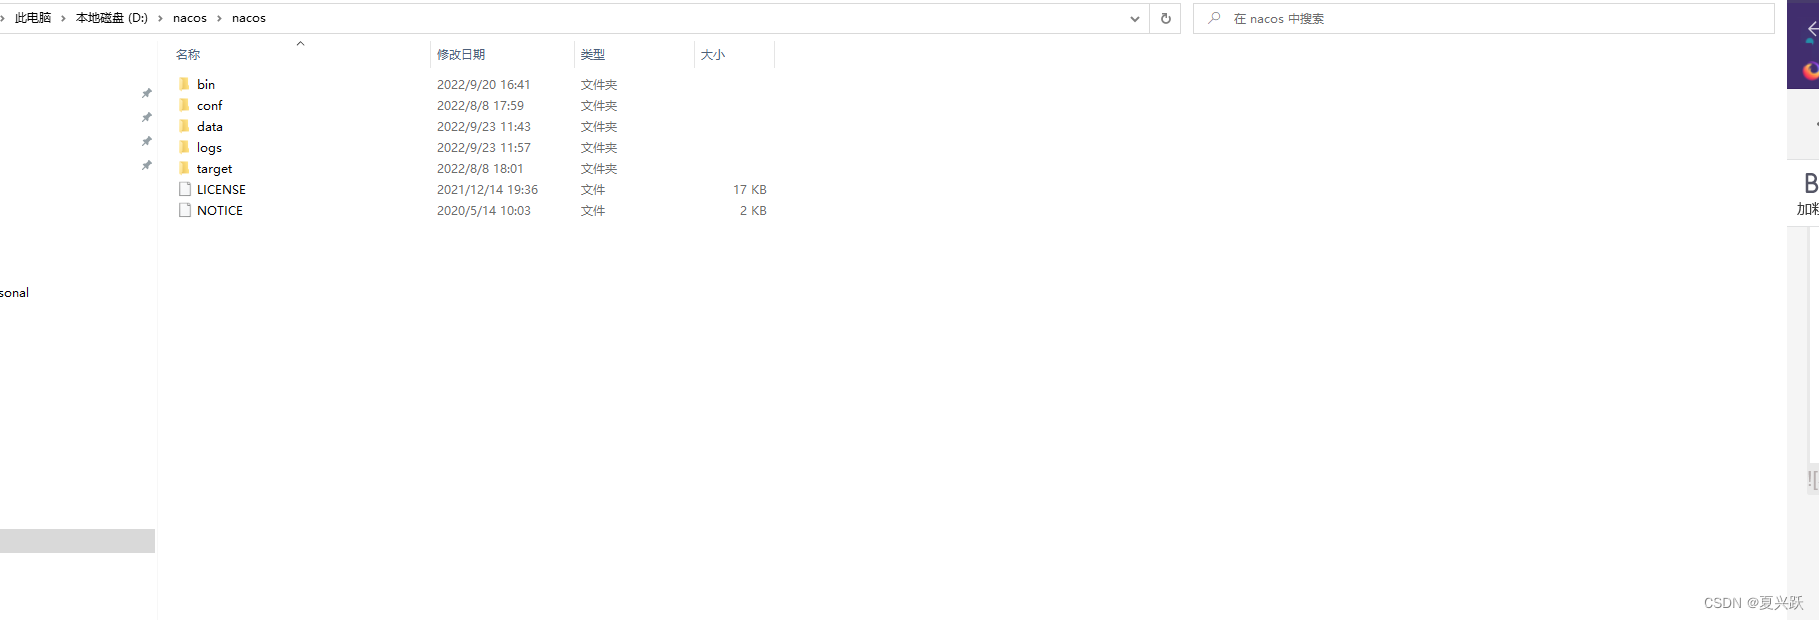Sort by the 修改日期 column header

click(461, 55)
